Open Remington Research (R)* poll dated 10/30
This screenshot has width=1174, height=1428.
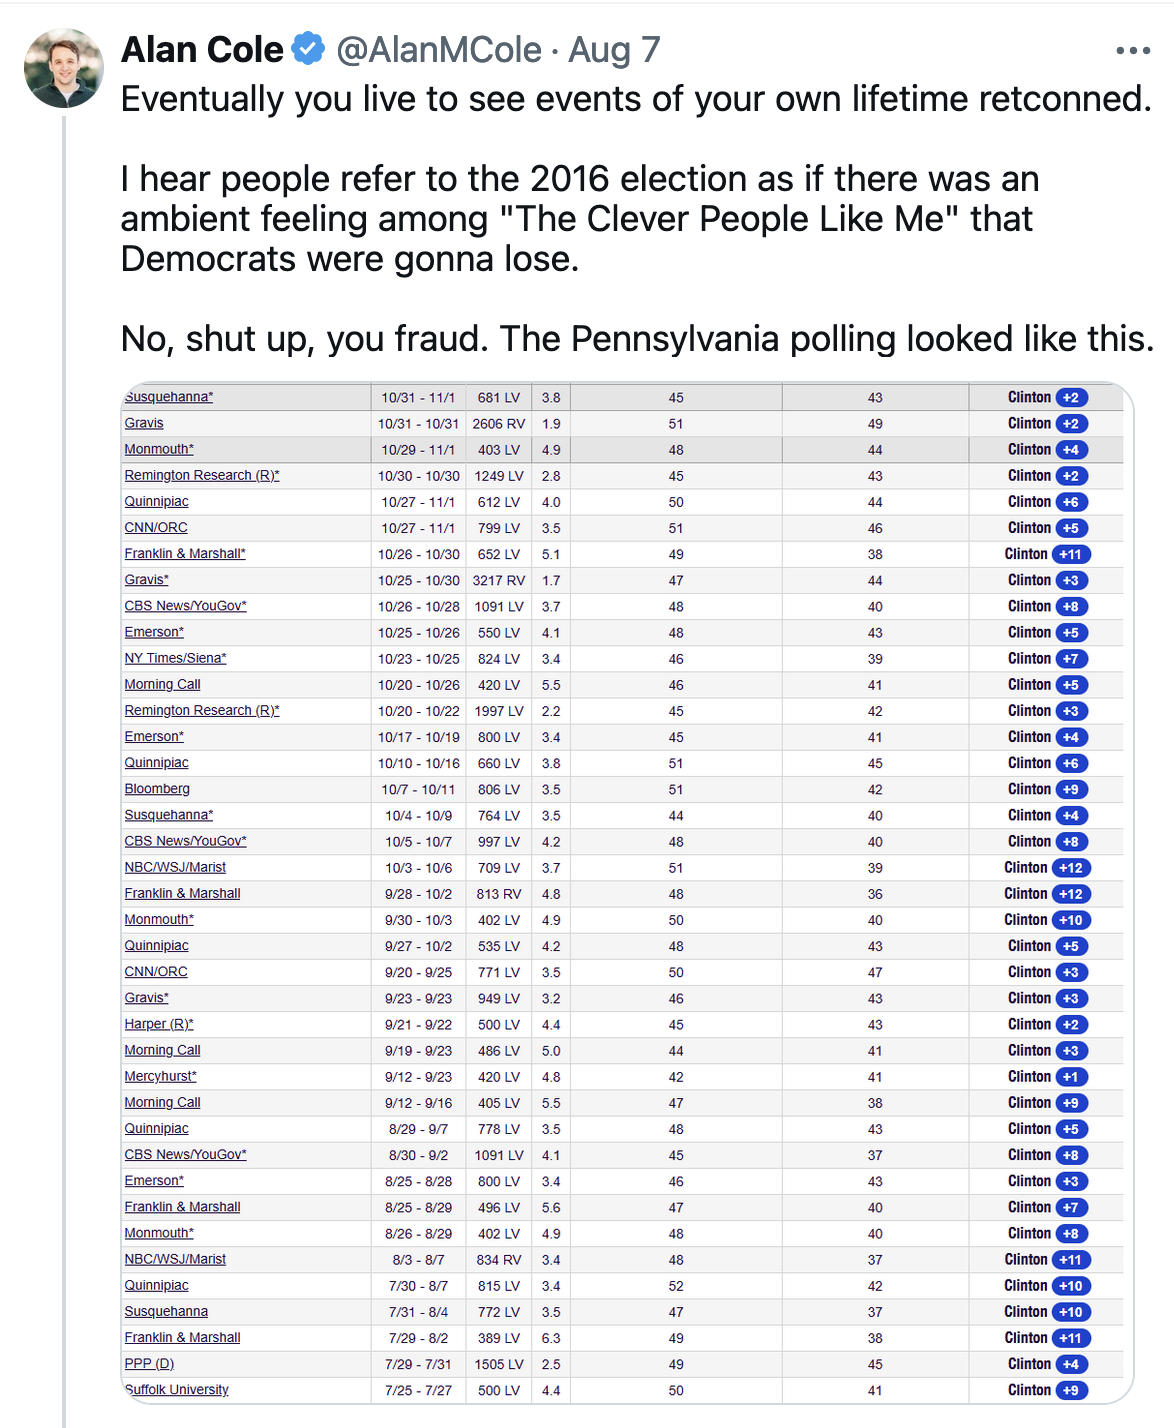click(x=201, y=476)
